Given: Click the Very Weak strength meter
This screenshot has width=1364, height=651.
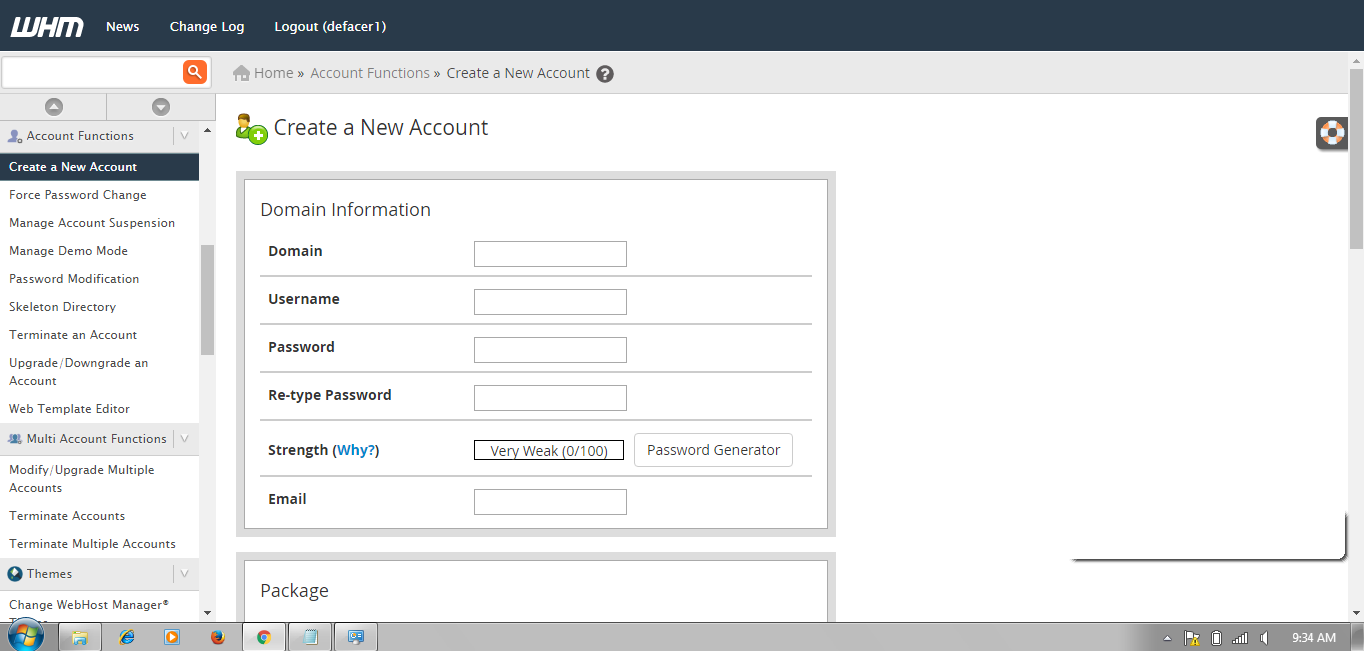Looking at the screenshot, I should (548, 450).
